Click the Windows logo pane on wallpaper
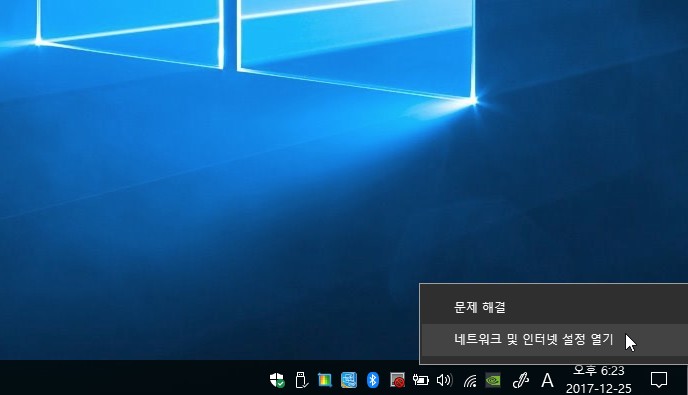Screen dimensions: 688x395 pos(355,44)
